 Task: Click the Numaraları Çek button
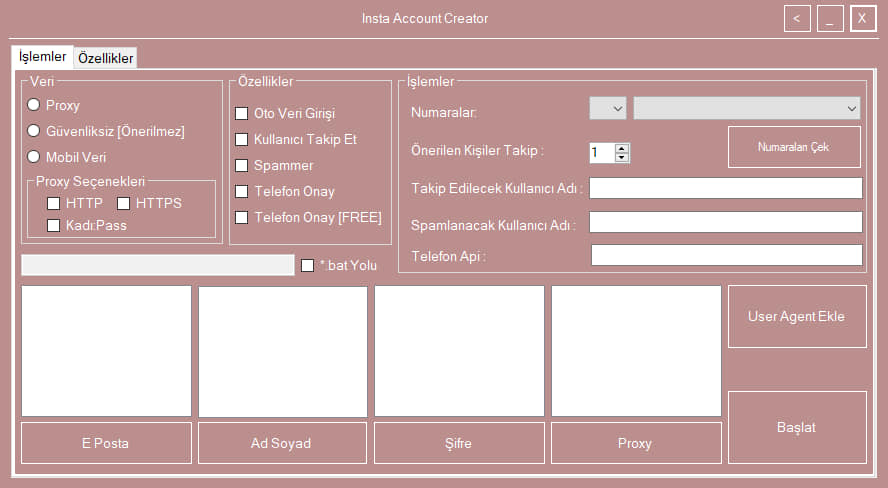794,147
